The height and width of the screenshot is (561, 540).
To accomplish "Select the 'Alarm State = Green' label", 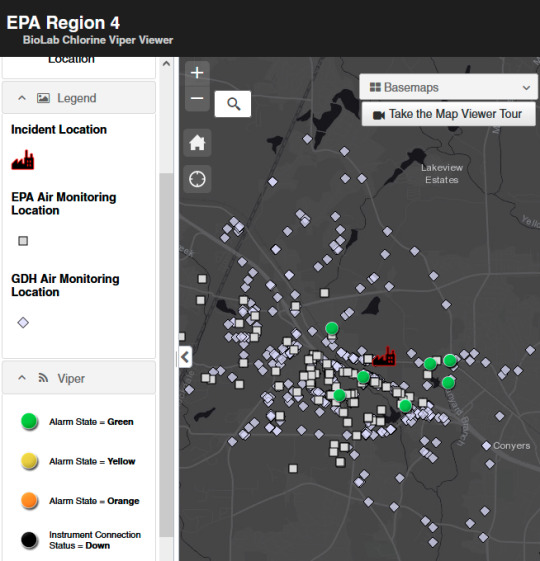I will tap(91, 422).
